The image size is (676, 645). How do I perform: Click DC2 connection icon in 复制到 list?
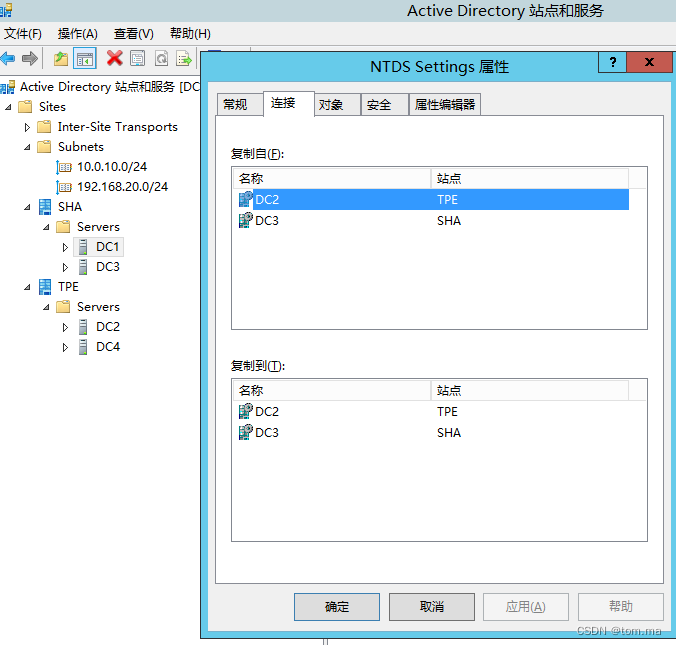pyautogui.click(x=246, y=411)
